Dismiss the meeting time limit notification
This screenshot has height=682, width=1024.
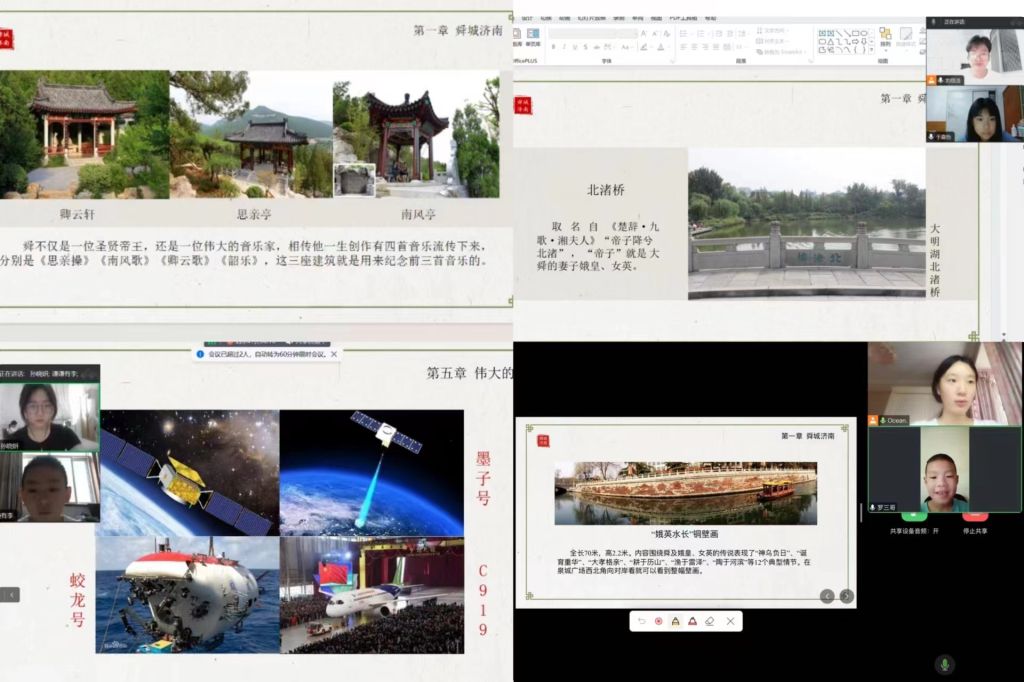[334, 354]
